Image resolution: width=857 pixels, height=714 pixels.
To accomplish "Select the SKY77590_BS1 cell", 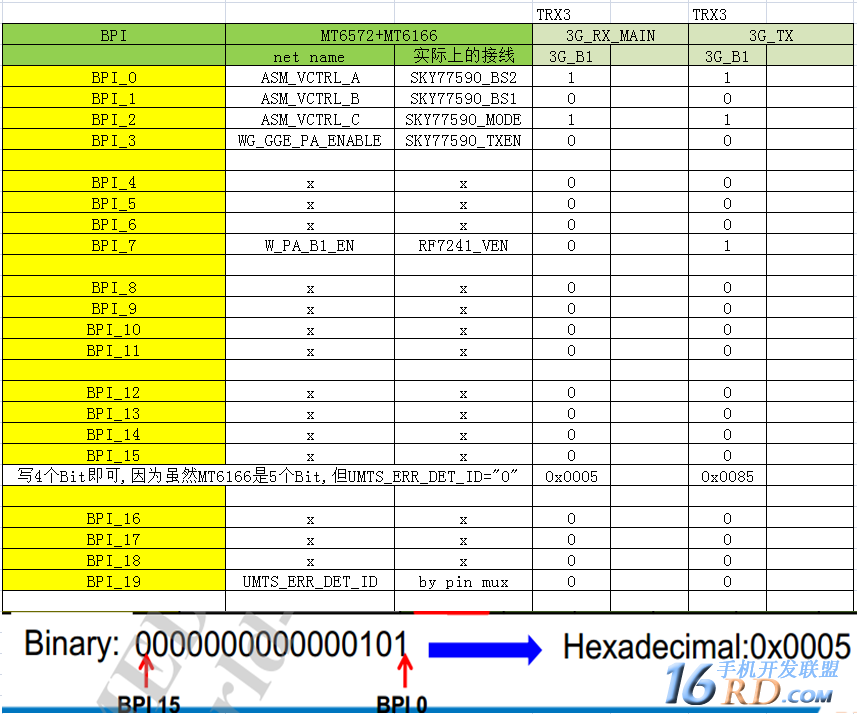I will pos(463,98).
